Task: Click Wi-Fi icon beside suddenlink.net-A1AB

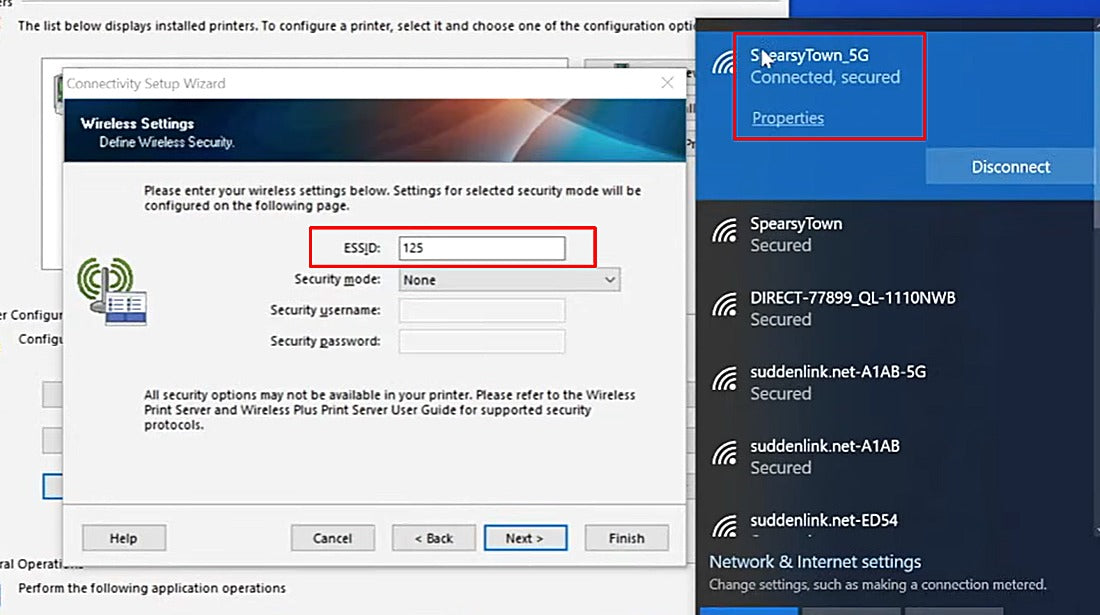Action: pos(724,454)
